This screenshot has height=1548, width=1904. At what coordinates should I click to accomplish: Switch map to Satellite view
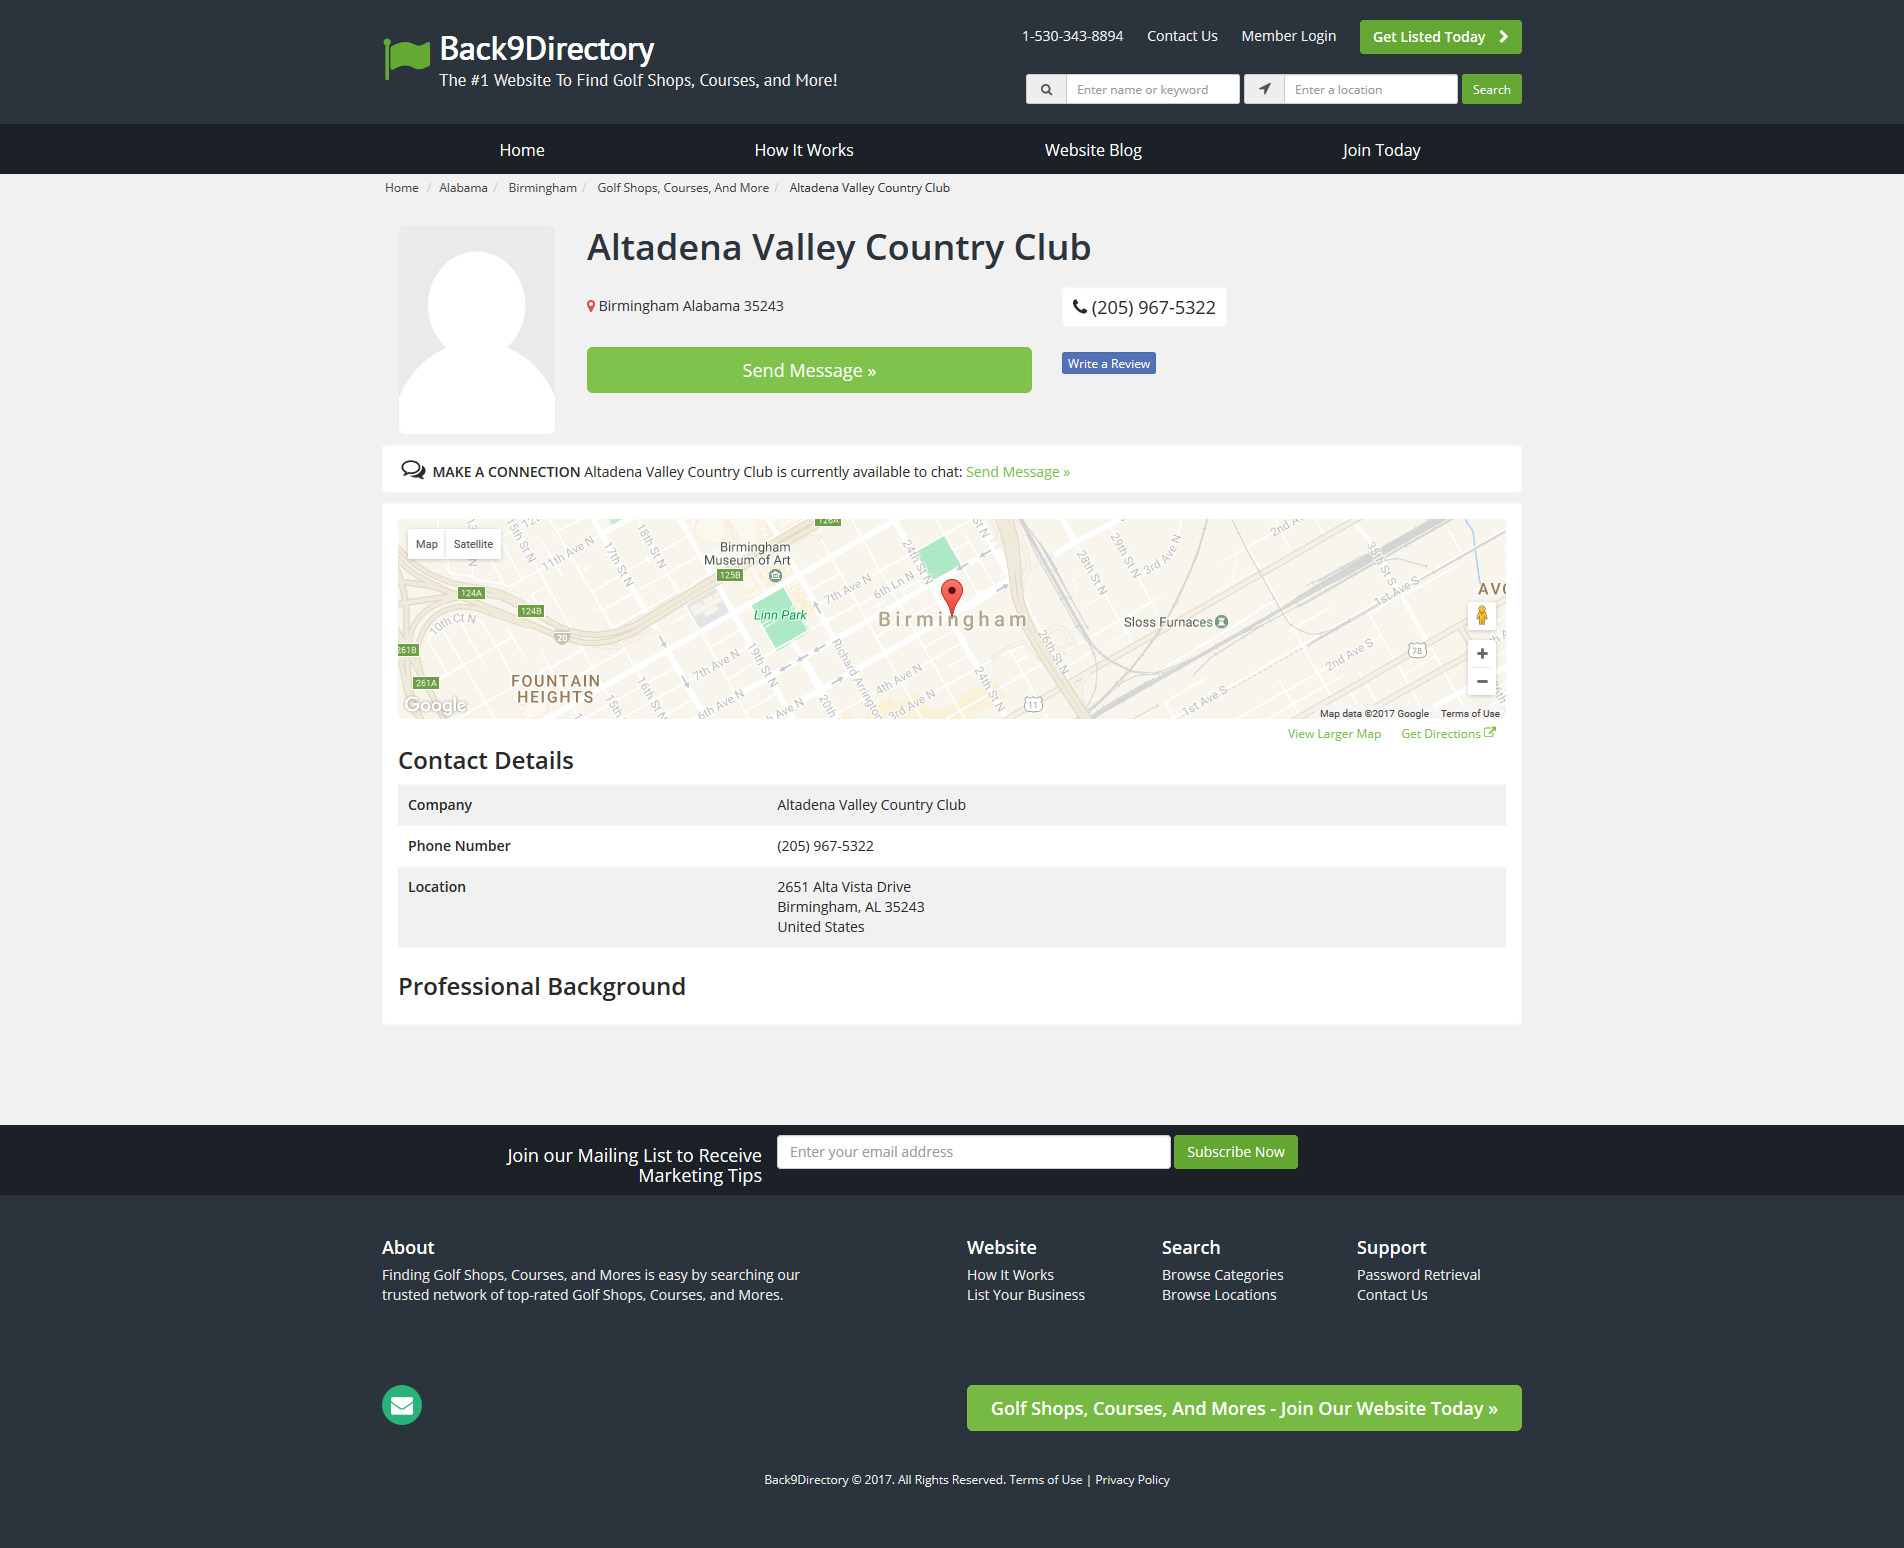(473, 544)
